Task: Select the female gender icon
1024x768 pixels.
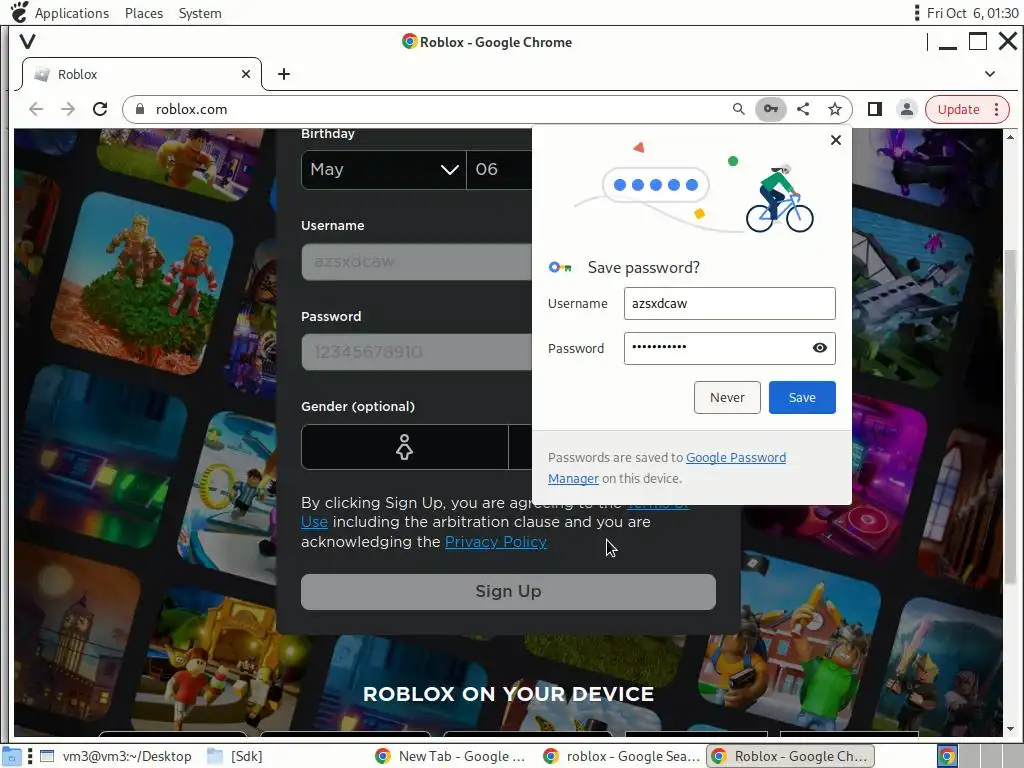Action: pos(404,447)
